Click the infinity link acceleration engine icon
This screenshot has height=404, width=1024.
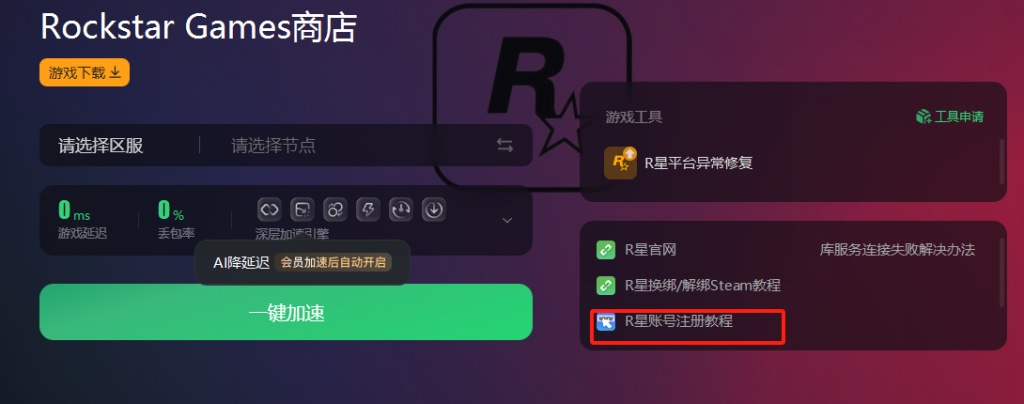click(270, 210)
